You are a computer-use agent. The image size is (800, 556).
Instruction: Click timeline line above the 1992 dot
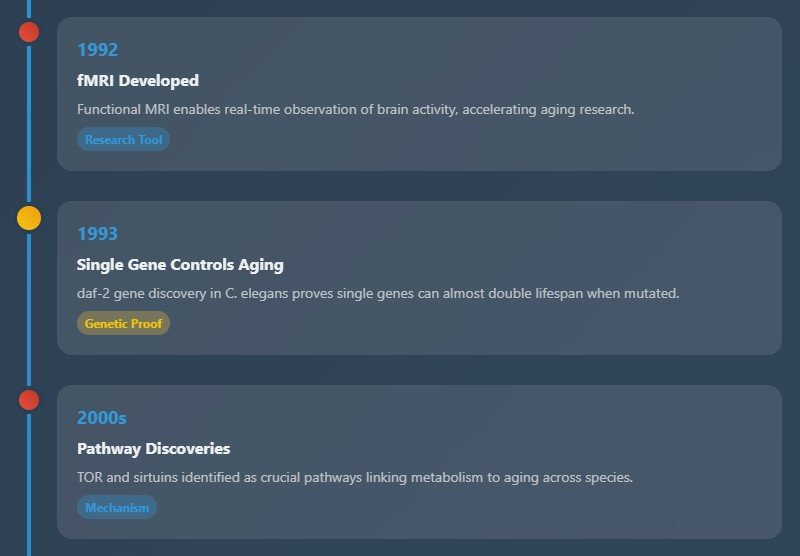29,8
